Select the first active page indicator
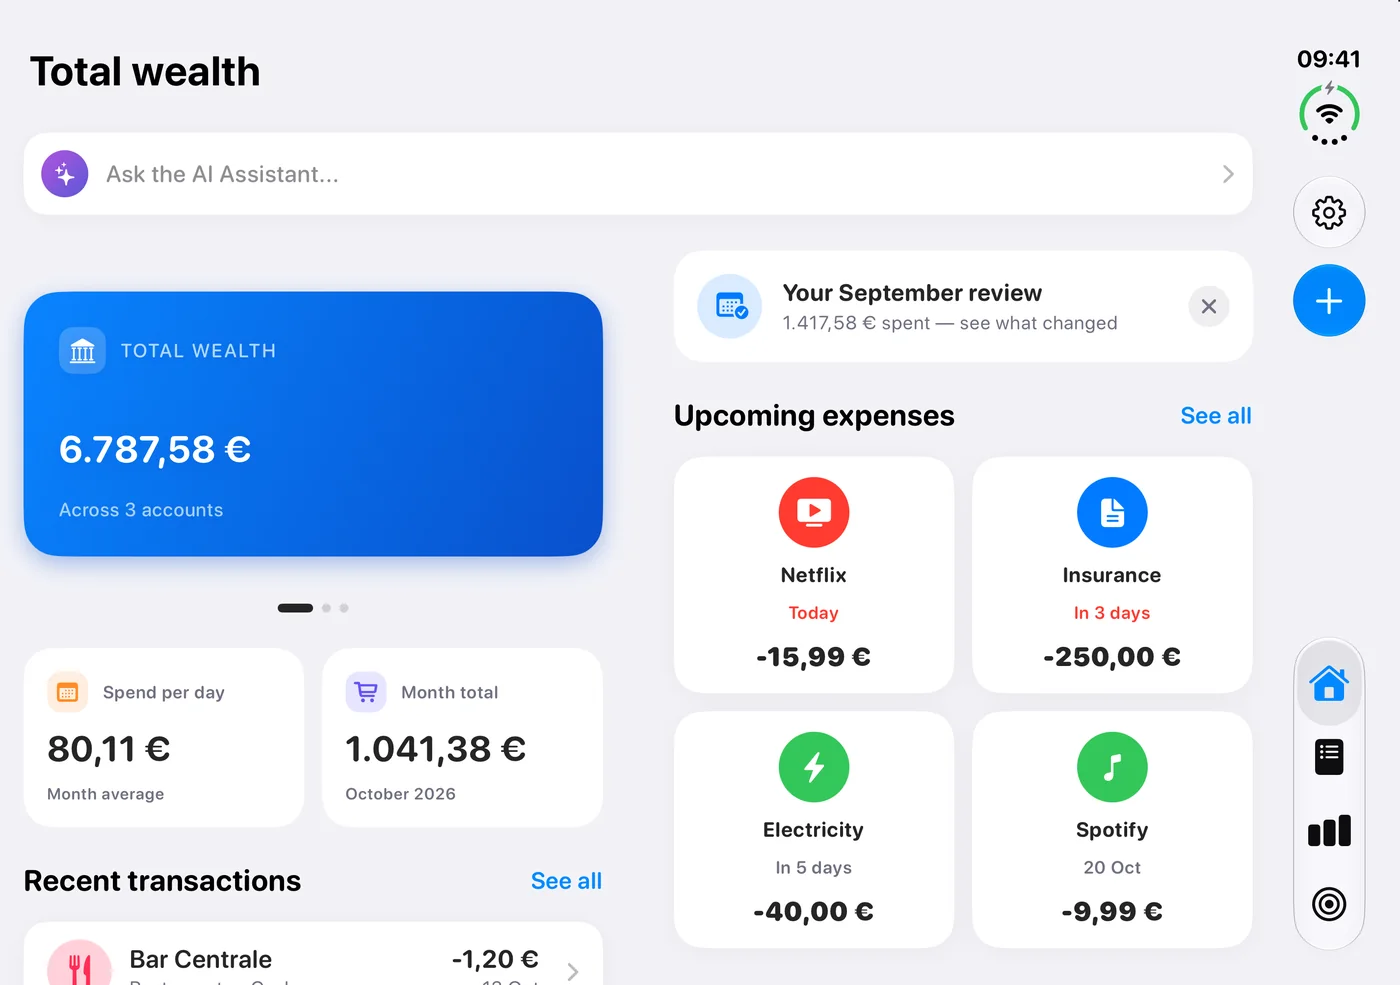1400x985 pixels. [x=295, y=608]
